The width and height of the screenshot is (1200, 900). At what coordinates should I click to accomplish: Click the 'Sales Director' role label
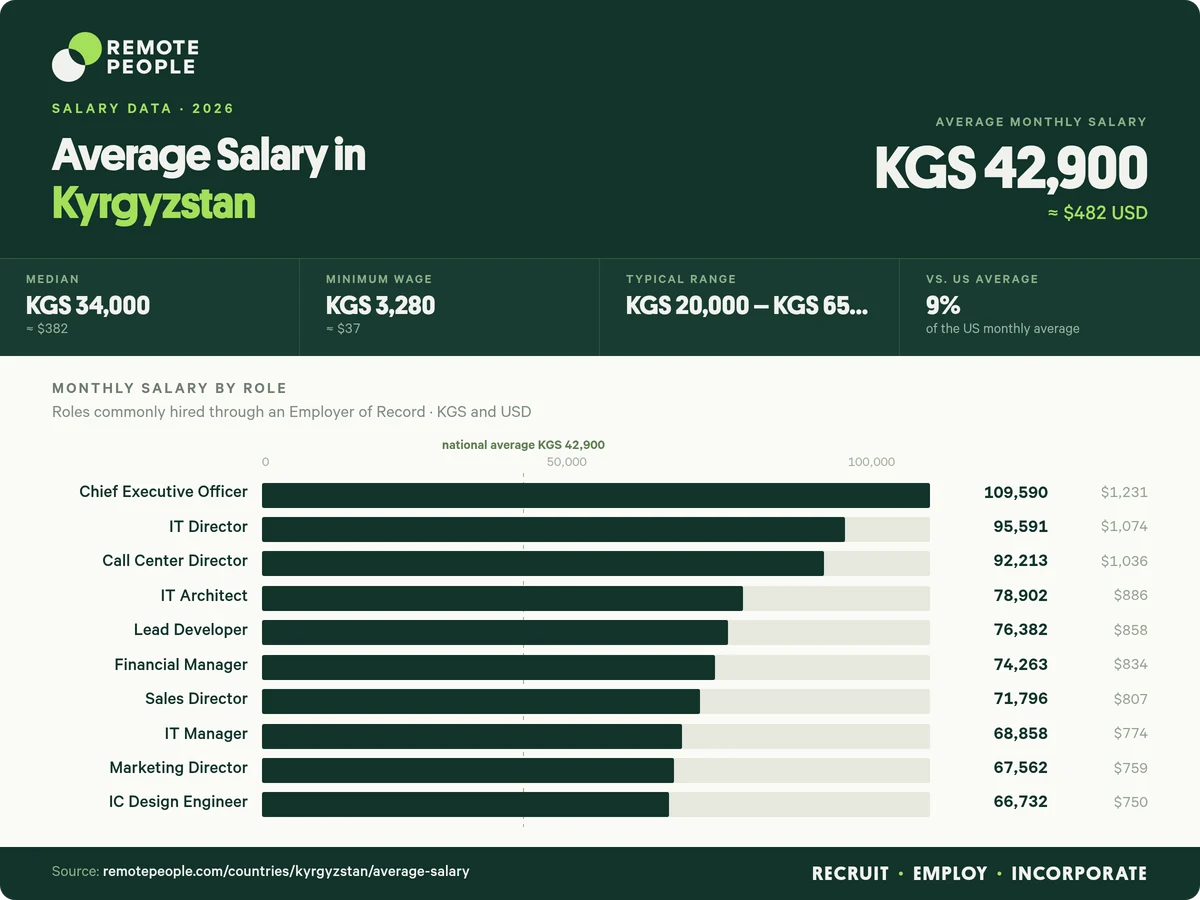pyautogui.click(x=196, y=698)
